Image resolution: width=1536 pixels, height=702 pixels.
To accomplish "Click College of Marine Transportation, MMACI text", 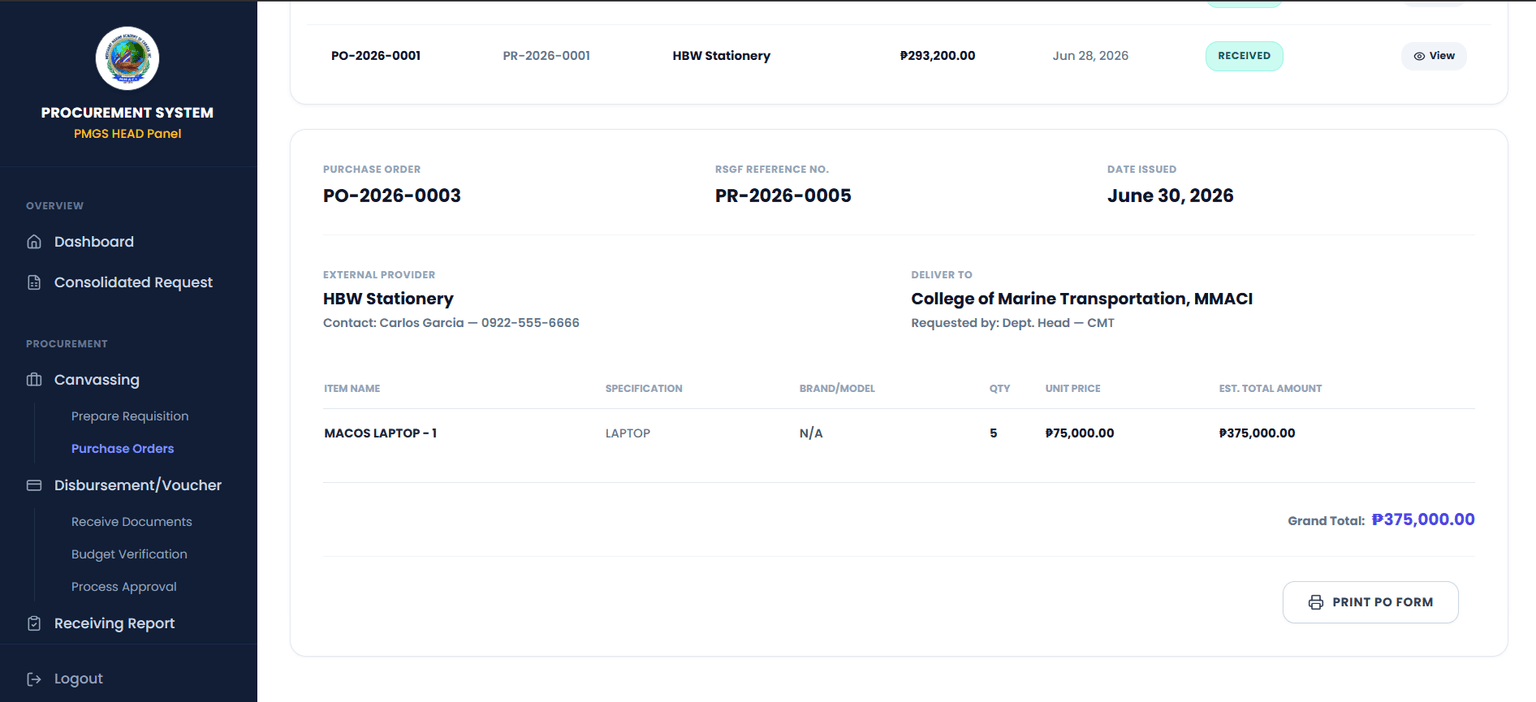I will tap(1082, 299).
